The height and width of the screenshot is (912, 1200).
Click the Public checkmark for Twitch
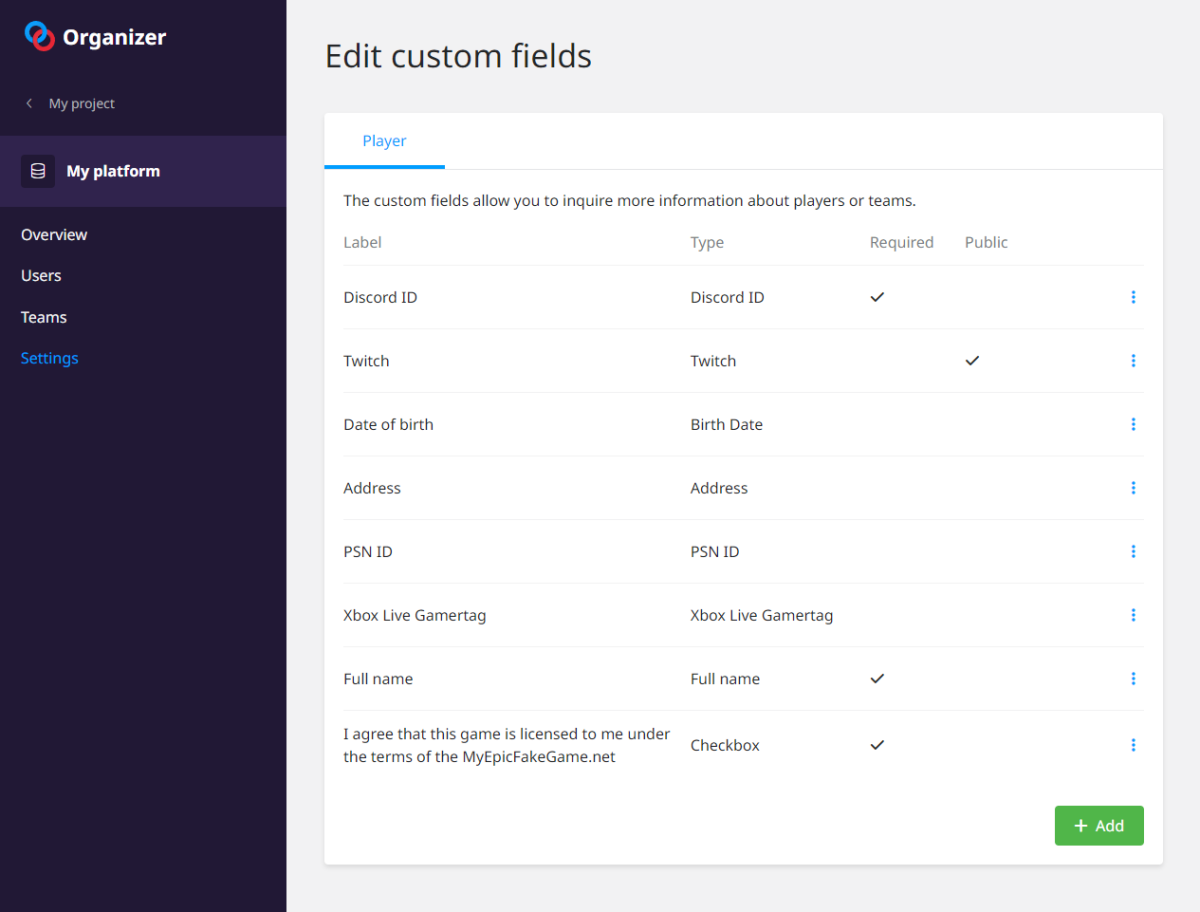tap(972, 361)
